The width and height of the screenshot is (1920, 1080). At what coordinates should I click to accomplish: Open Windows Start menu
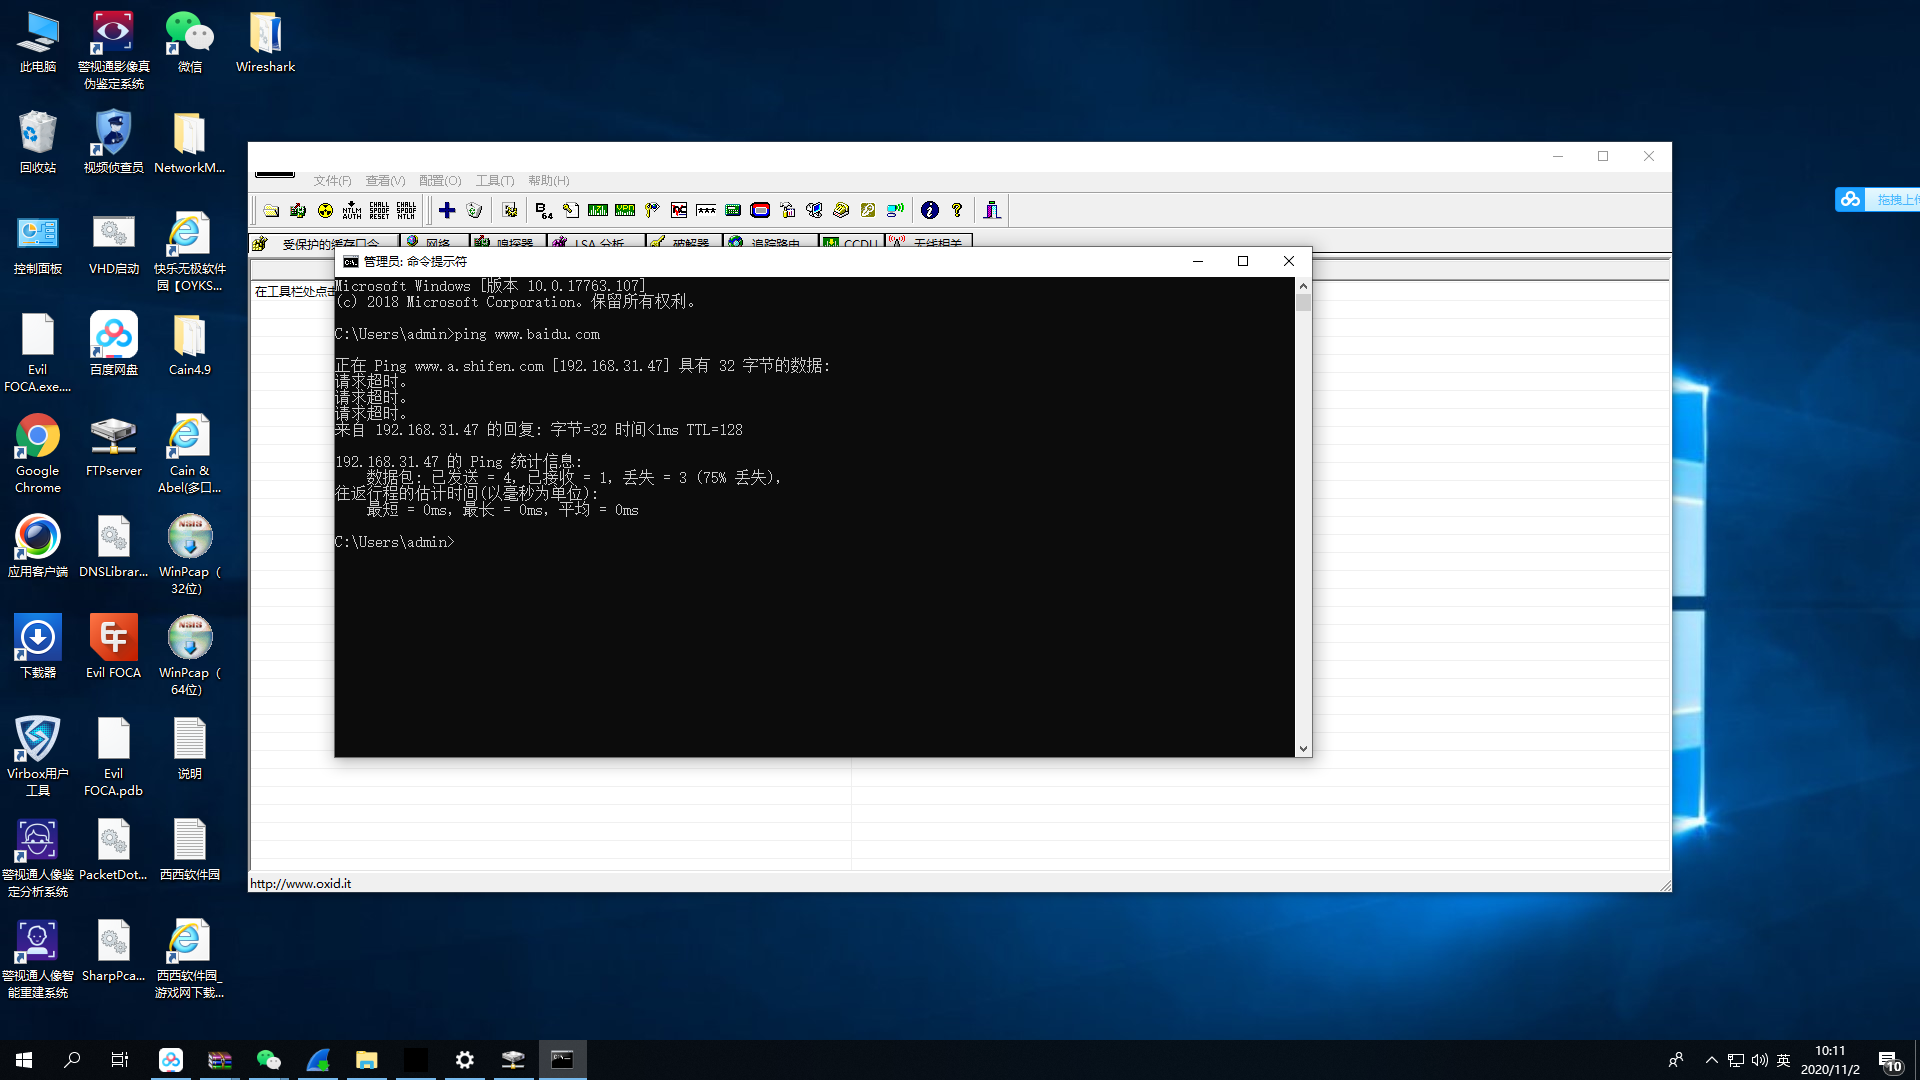coord(24,1060)
